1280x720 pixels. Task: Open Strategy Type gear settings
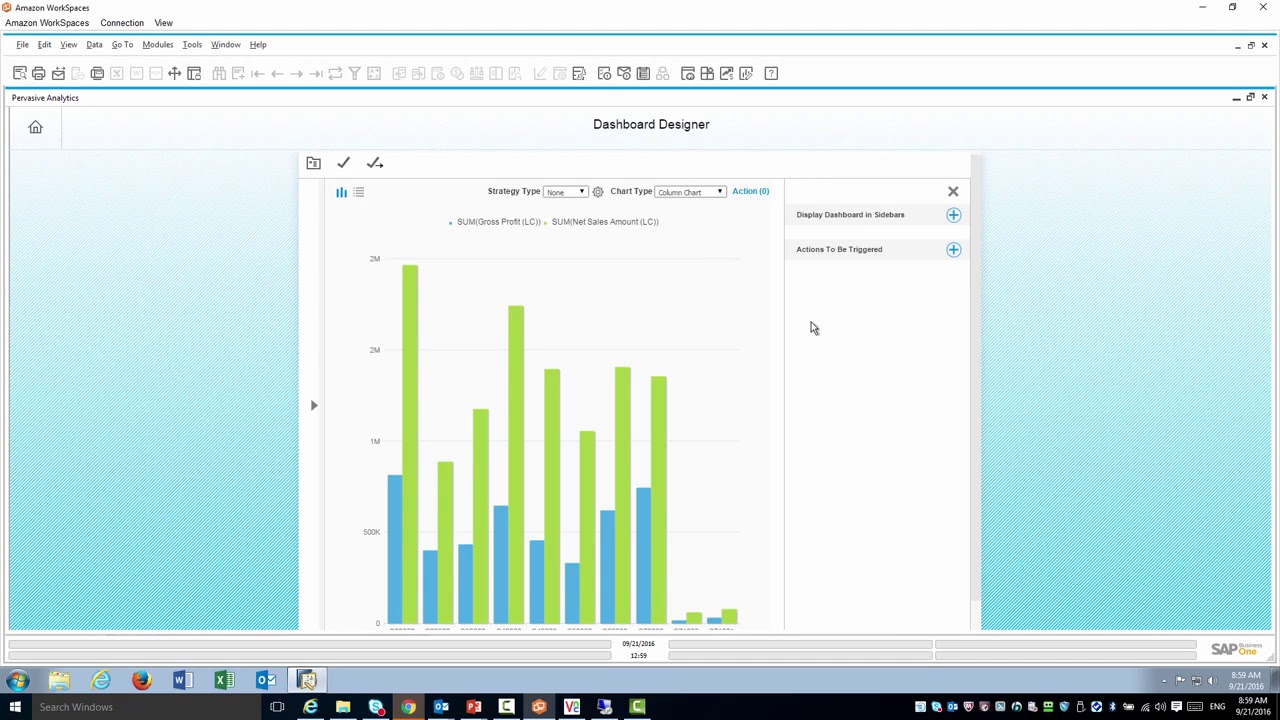click(598, 192)
